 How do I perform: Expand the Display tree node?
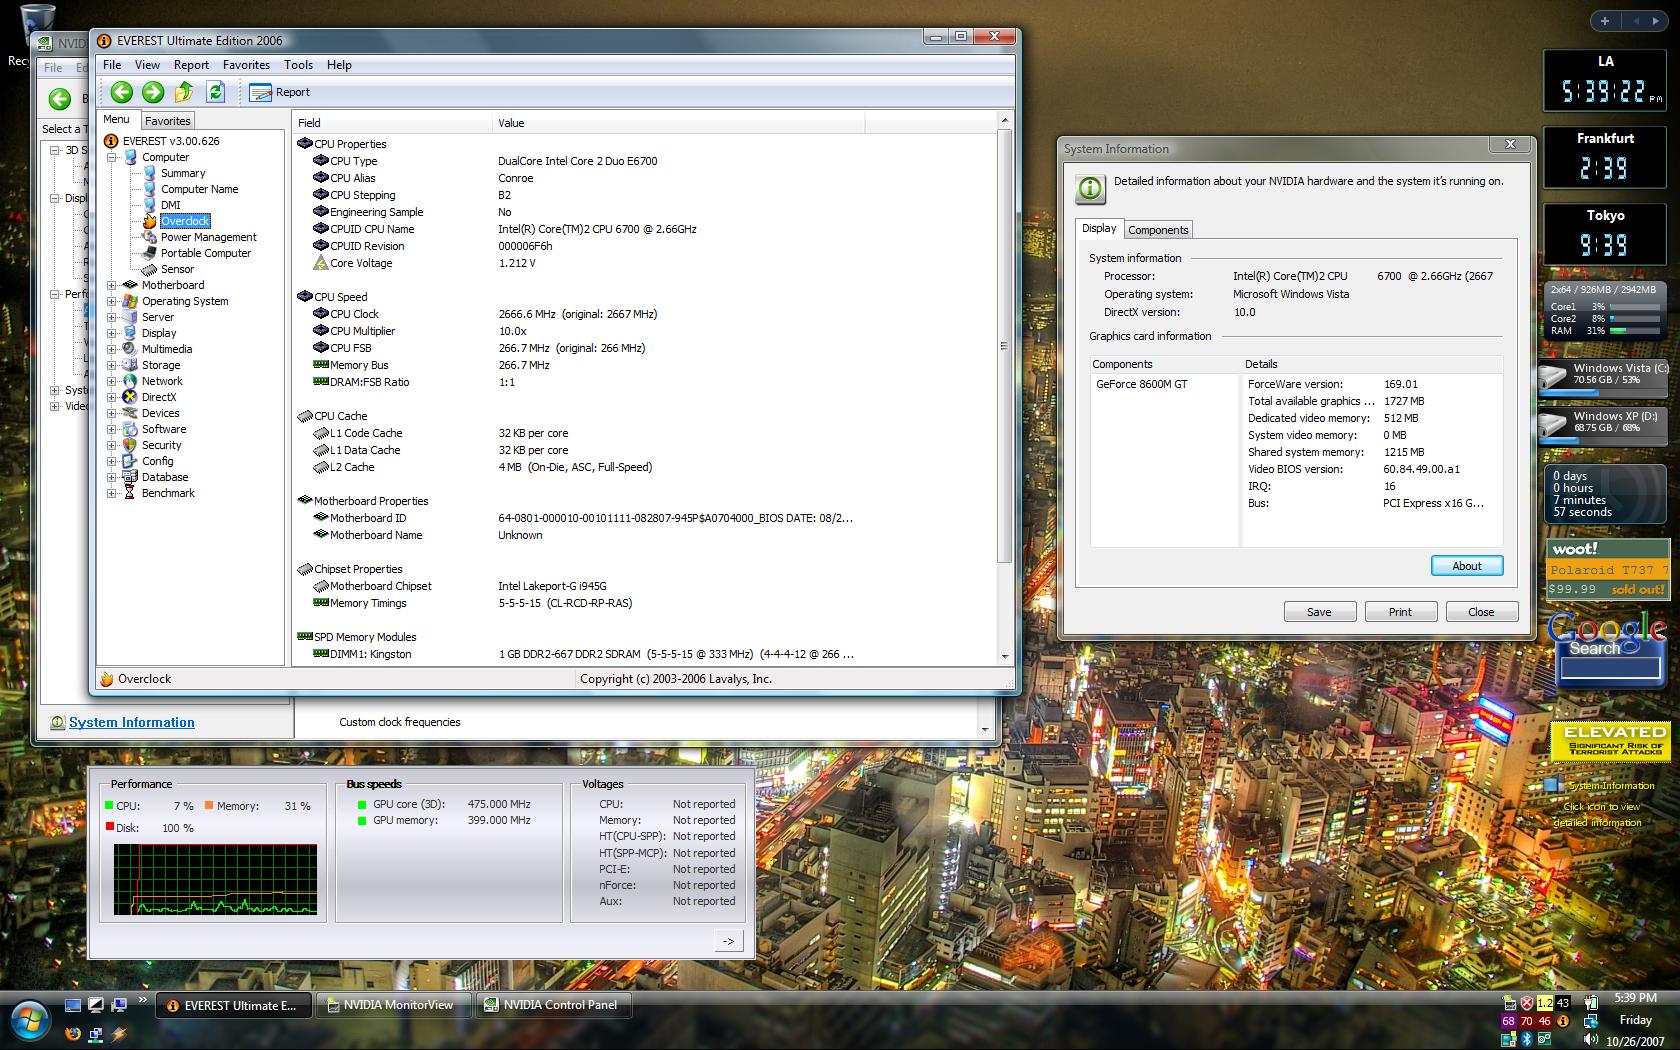click(x=112, y=333)
